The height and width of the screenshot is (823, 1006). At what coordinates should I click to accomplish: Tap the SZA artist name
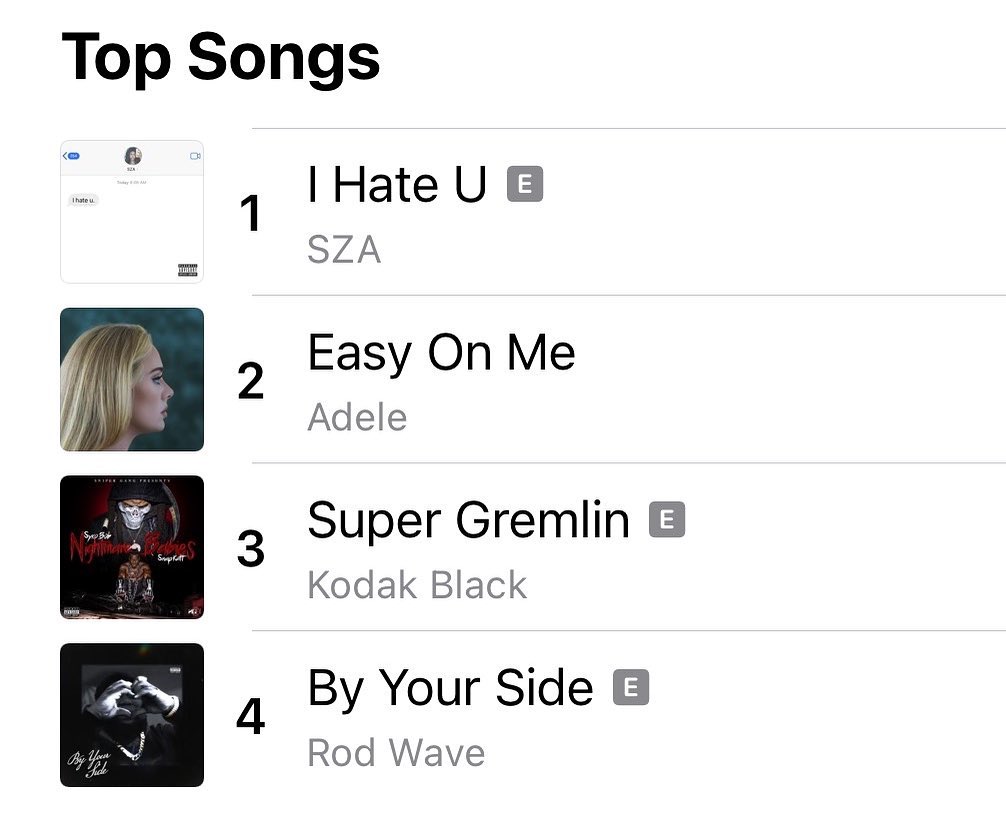coord(344,249)
